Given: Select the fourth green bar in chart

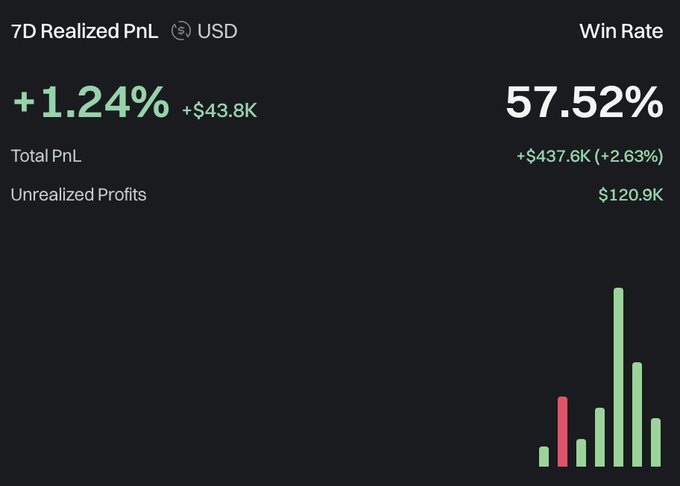Looking at the screenshot, I should tap(600, 437).
